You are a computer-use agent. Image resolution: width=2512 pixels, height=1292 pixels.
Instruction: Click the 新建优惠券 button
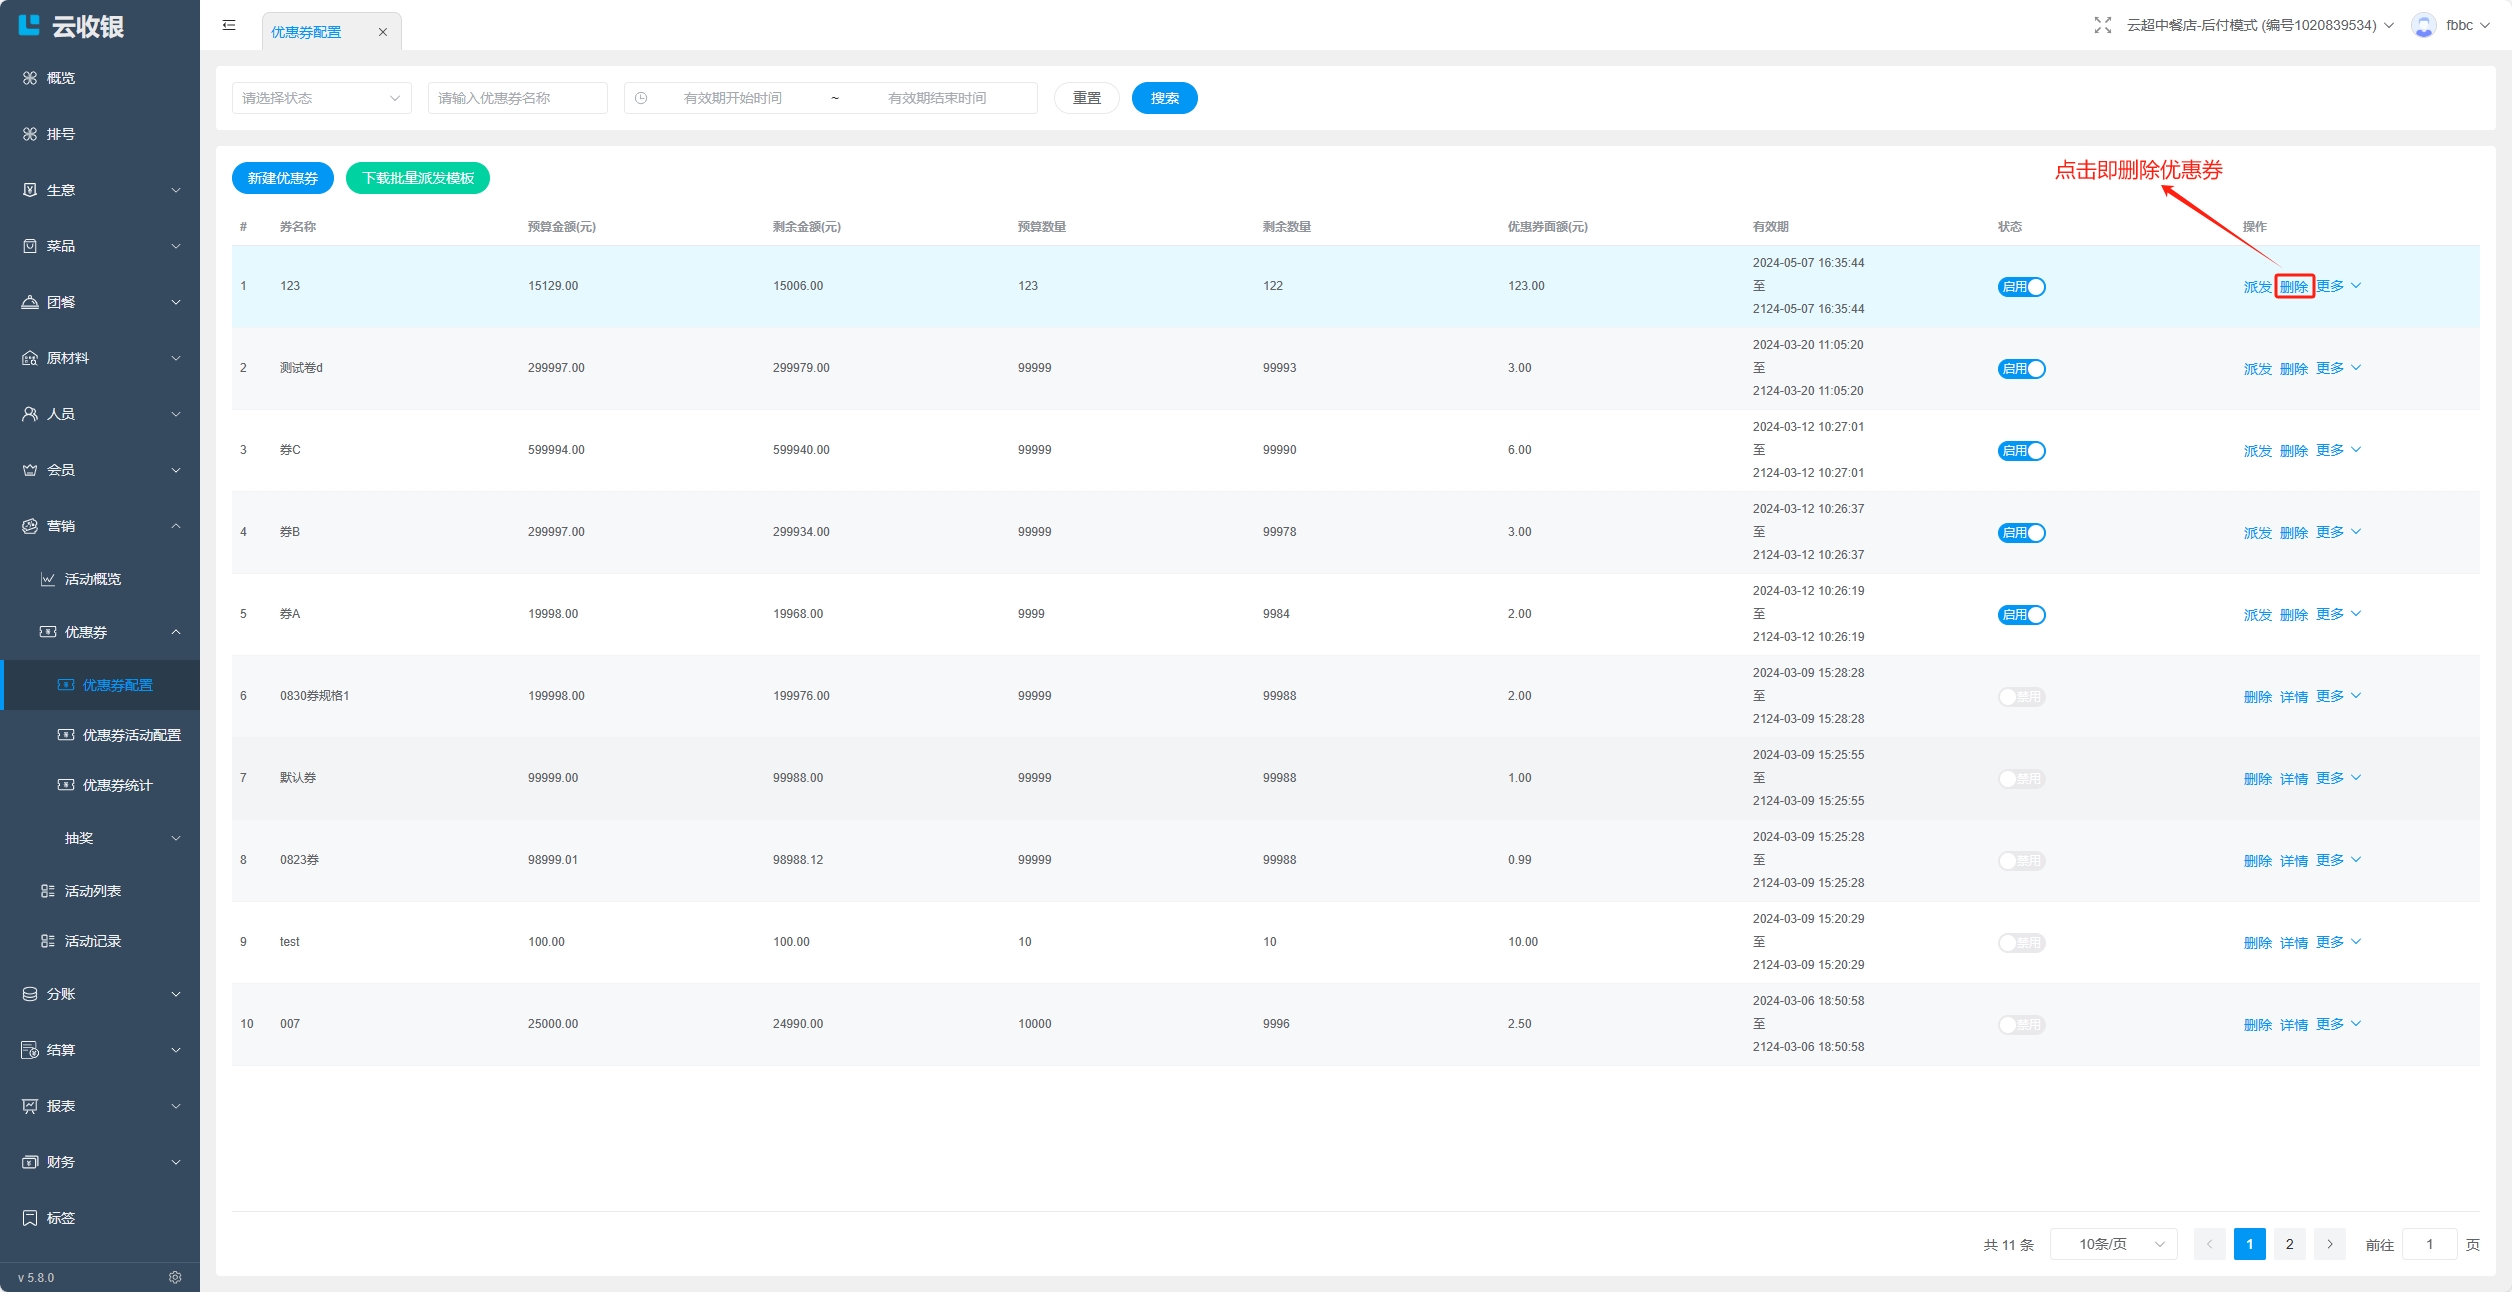(x=282, y=178)
